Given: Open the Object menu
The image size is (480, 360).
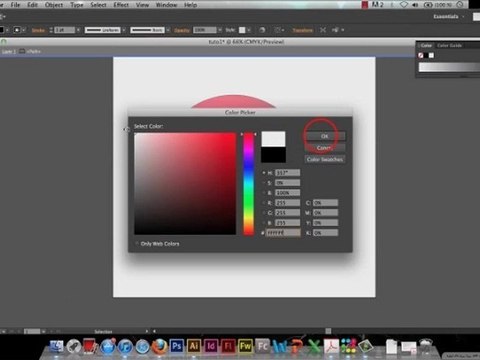Looking at the screenshot, I should tap(54, 5).
